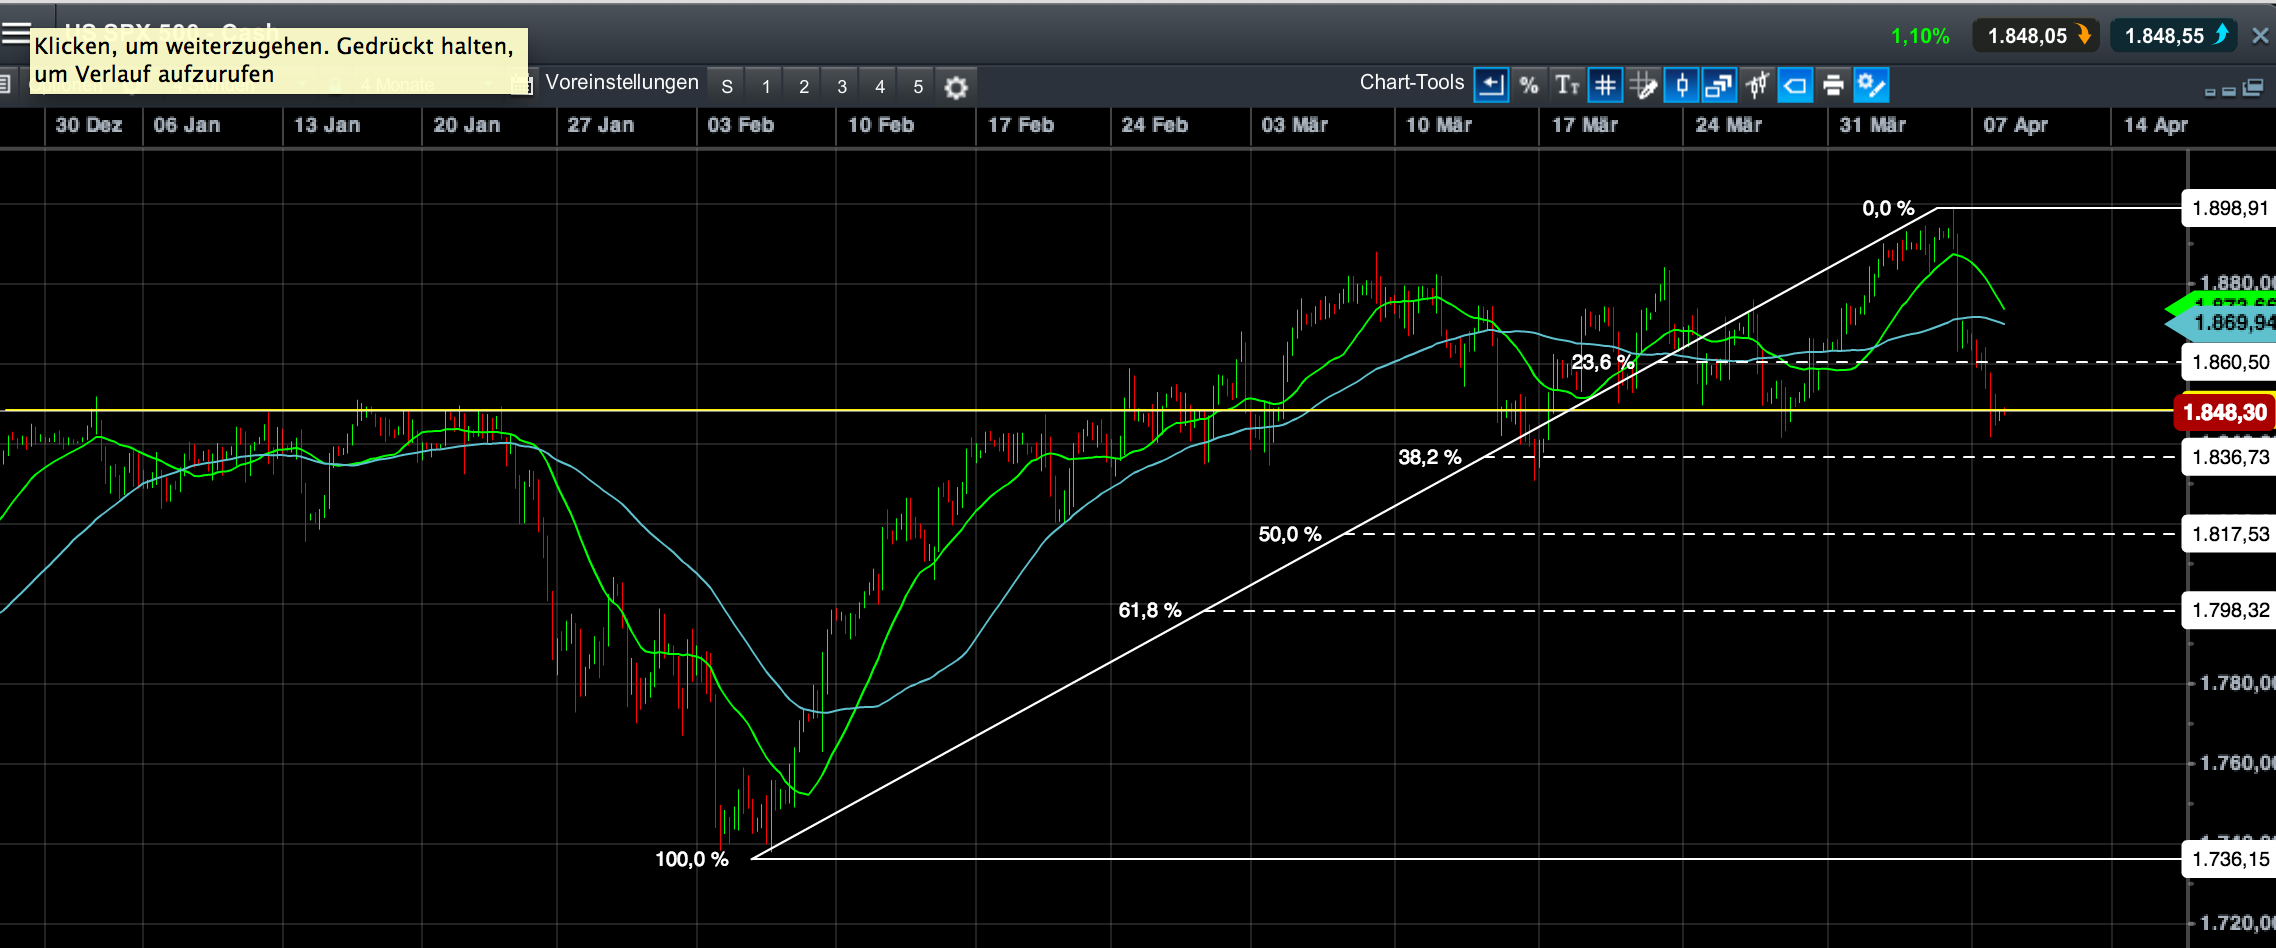Toggle the price label tag tool
This screenshot has height=948, width=2276.
(x=1795, y=86)
